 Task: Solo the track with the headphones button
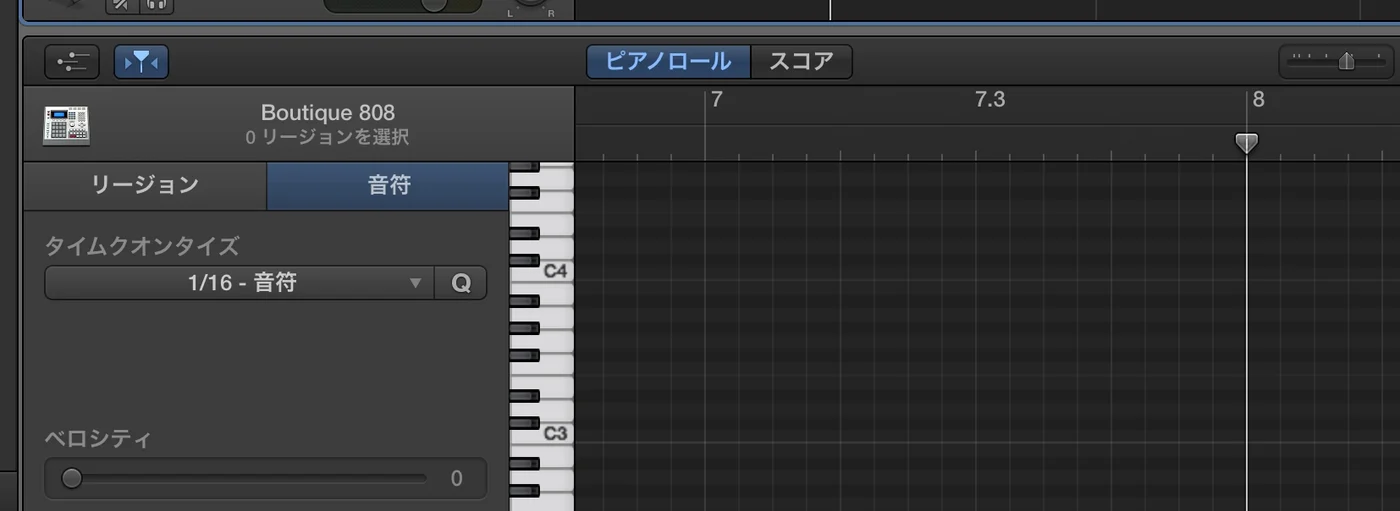point(156,5)
